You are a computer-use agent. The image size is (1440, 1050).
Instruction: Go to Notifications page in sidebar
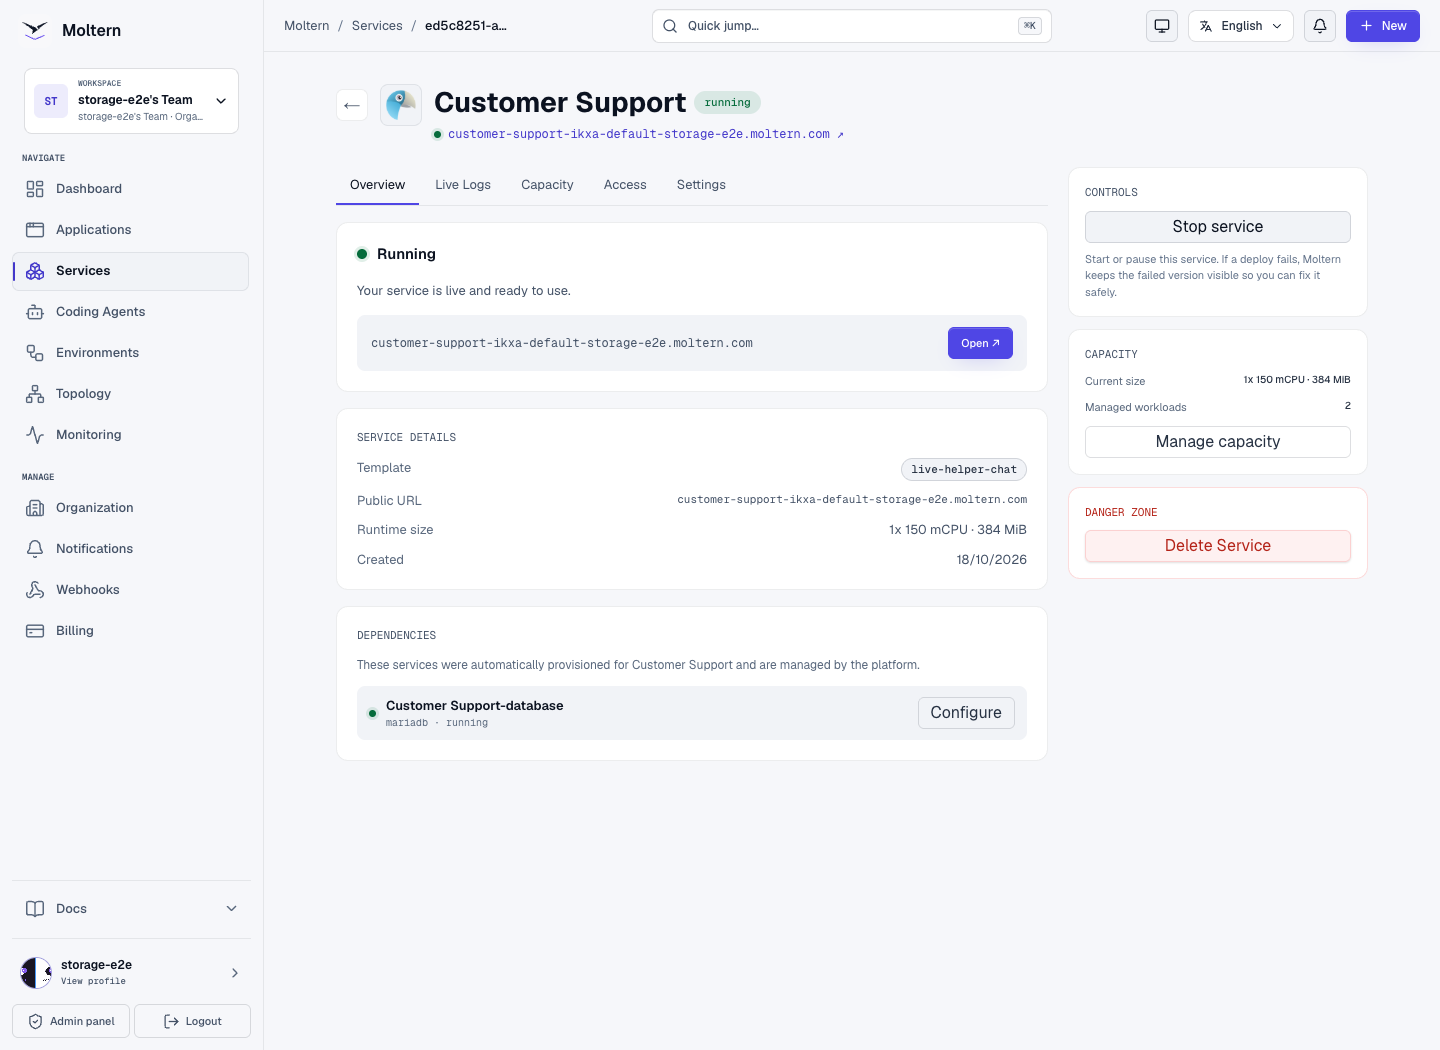click(x=130, y=549)
